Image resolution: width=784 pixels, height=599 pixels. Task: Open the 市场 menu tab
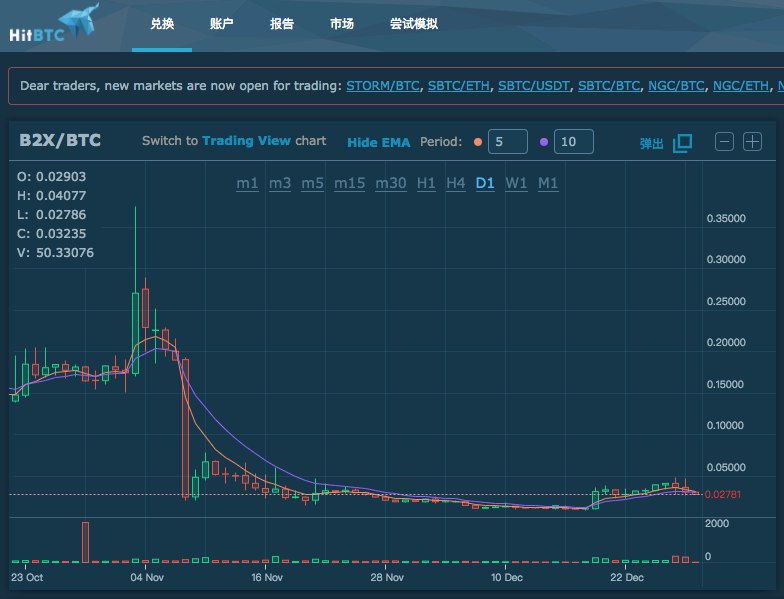click(342, 24)
